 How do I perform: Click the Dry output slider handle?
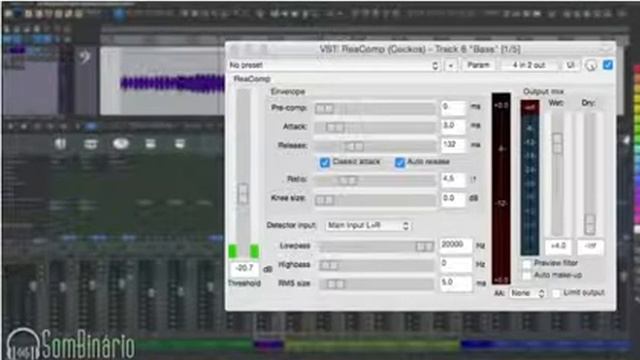[x=590, y=224]
